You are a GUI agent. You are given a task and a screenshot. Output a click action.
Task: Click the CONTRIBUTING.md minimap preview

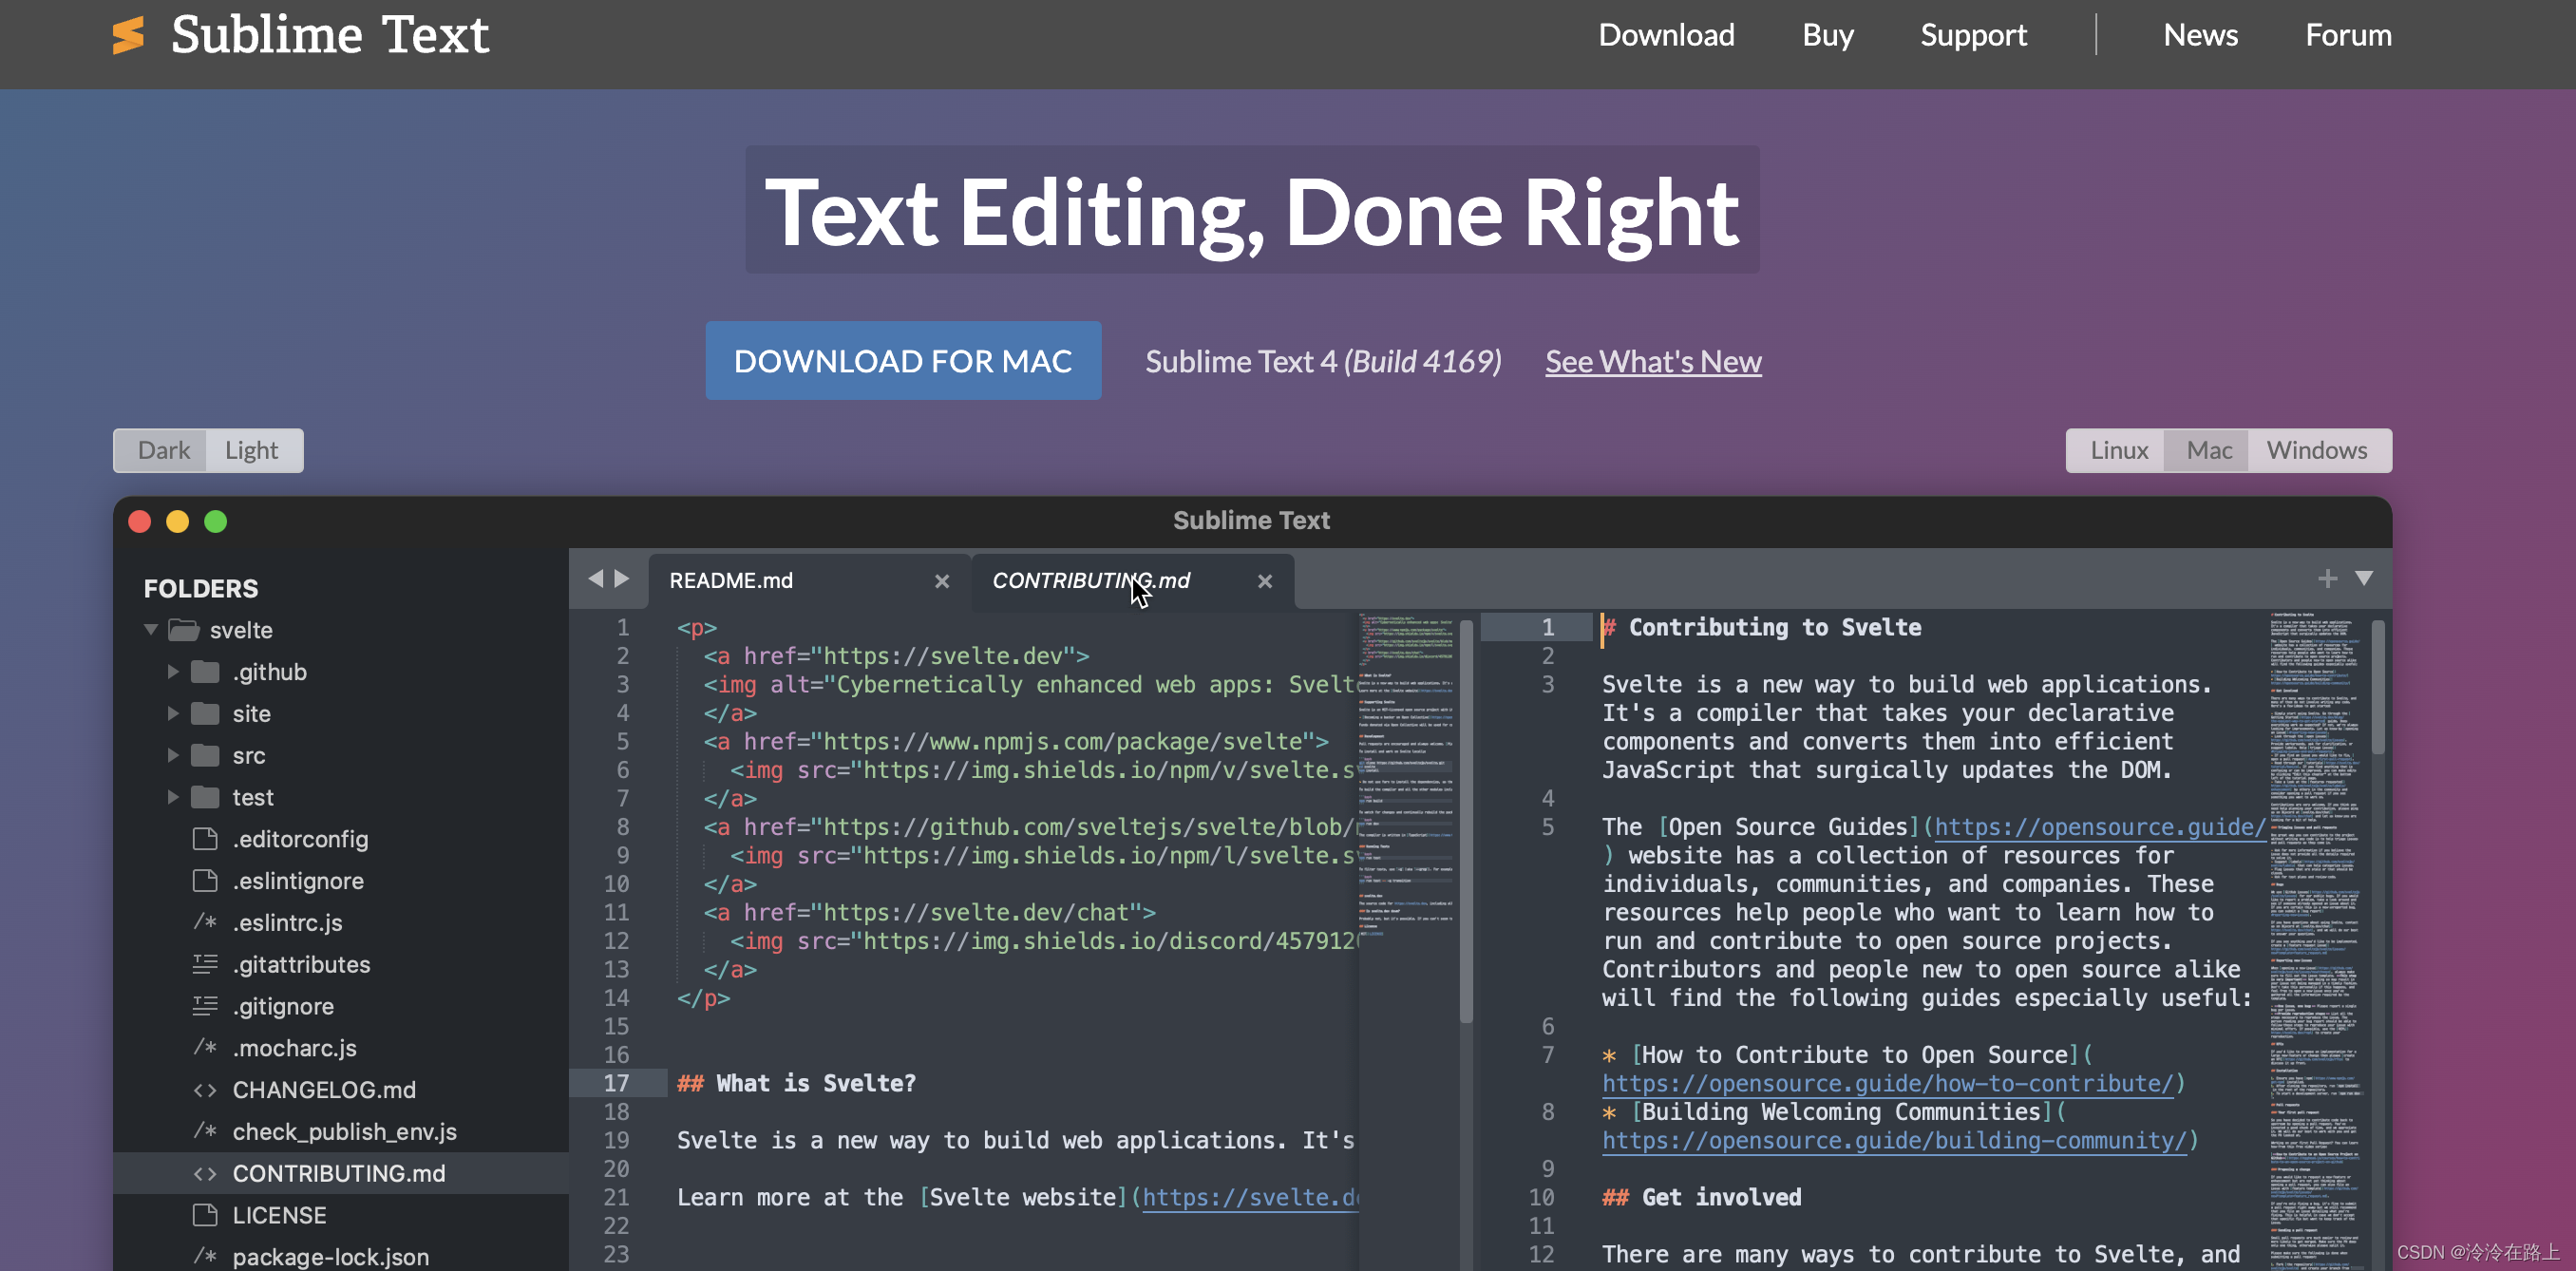click(2316, 940)
